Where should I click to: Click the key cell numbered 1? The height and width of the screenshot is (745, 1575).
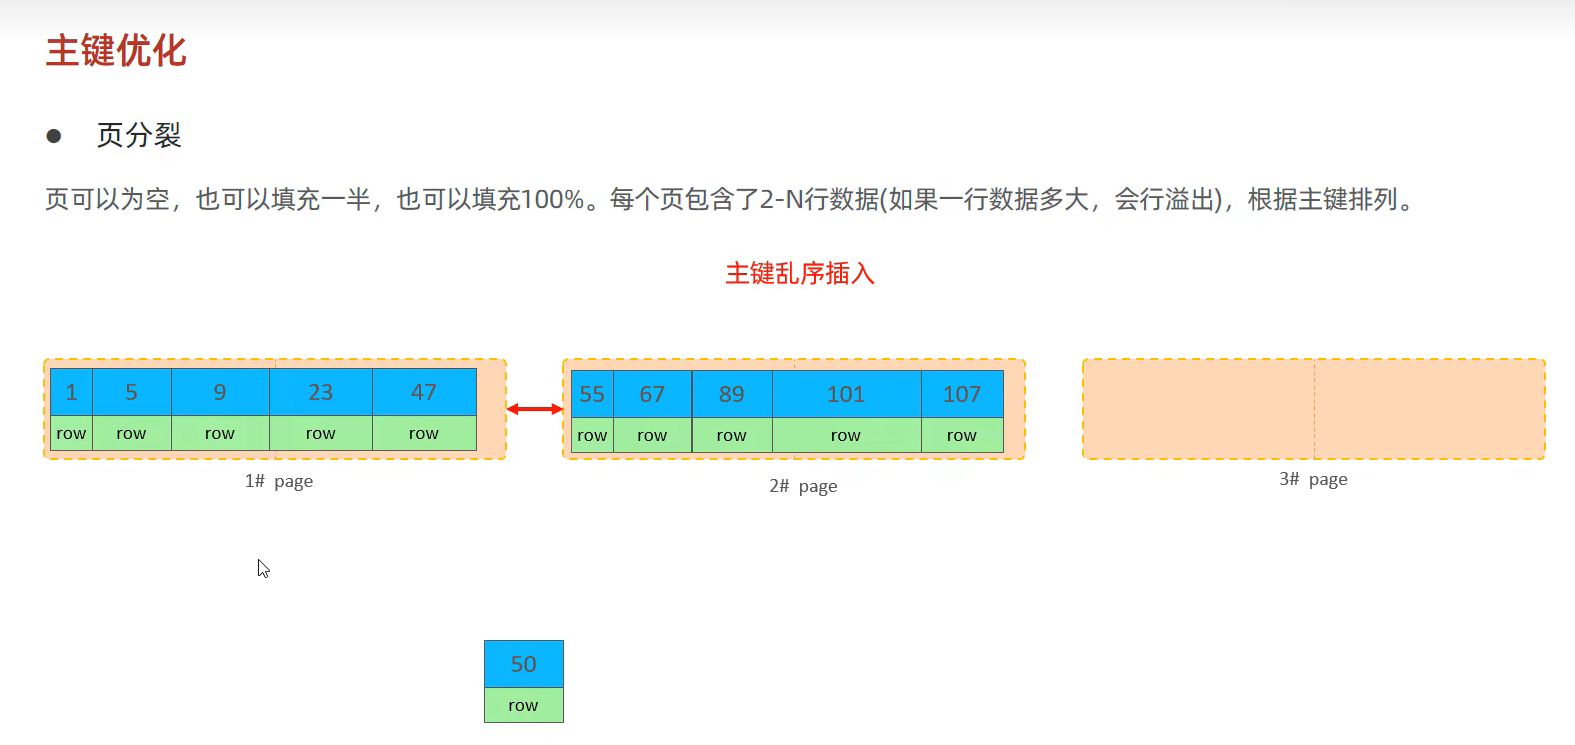tap(71, 392)
